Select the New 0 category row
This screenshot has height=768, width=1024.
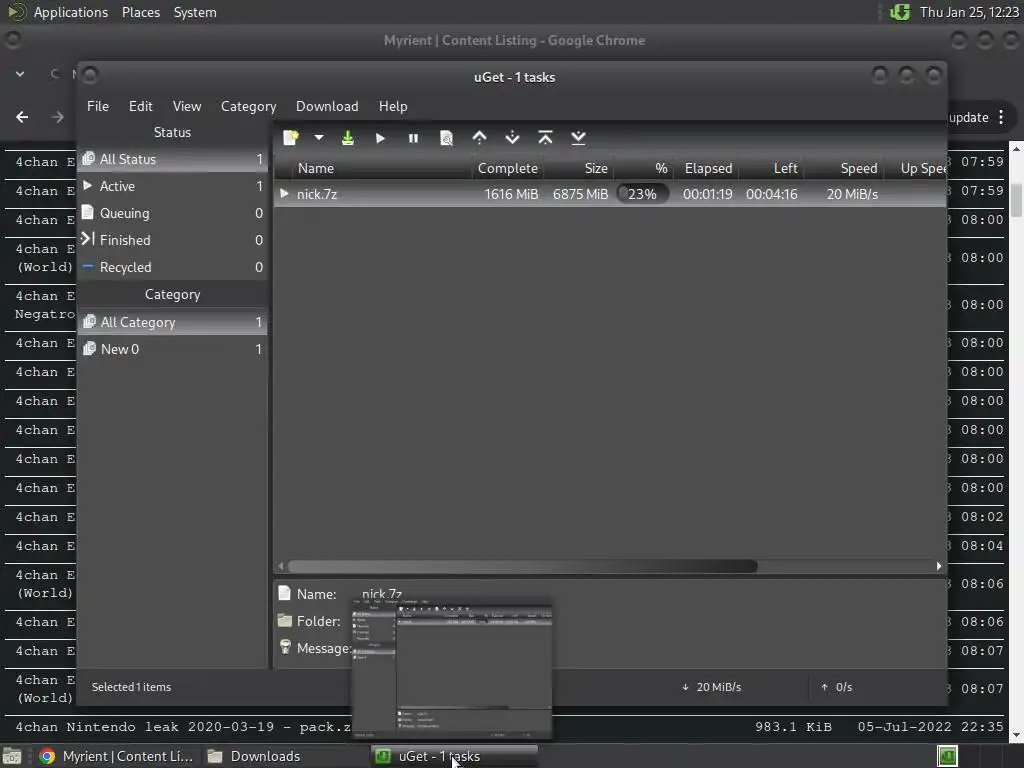173,349
